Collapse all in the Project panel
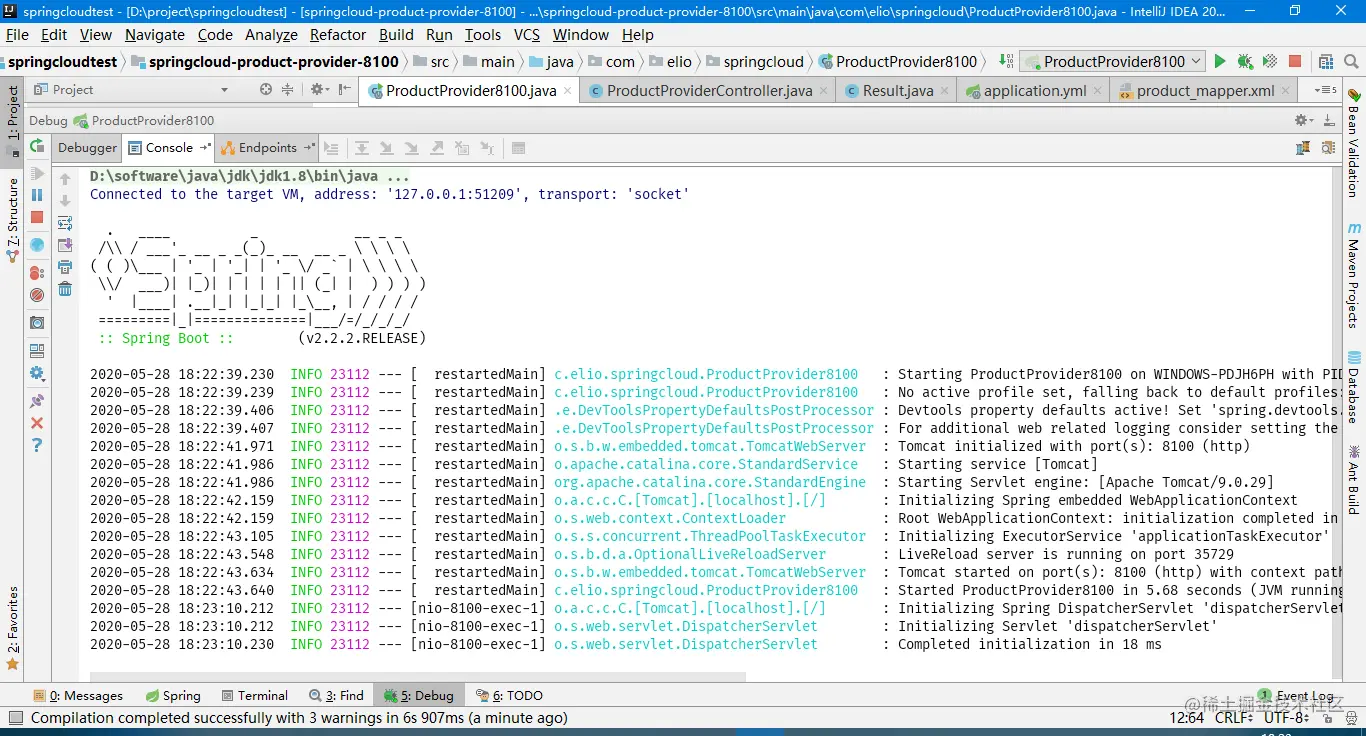This screenshot has height=736, width=1366. coord(288,89)
